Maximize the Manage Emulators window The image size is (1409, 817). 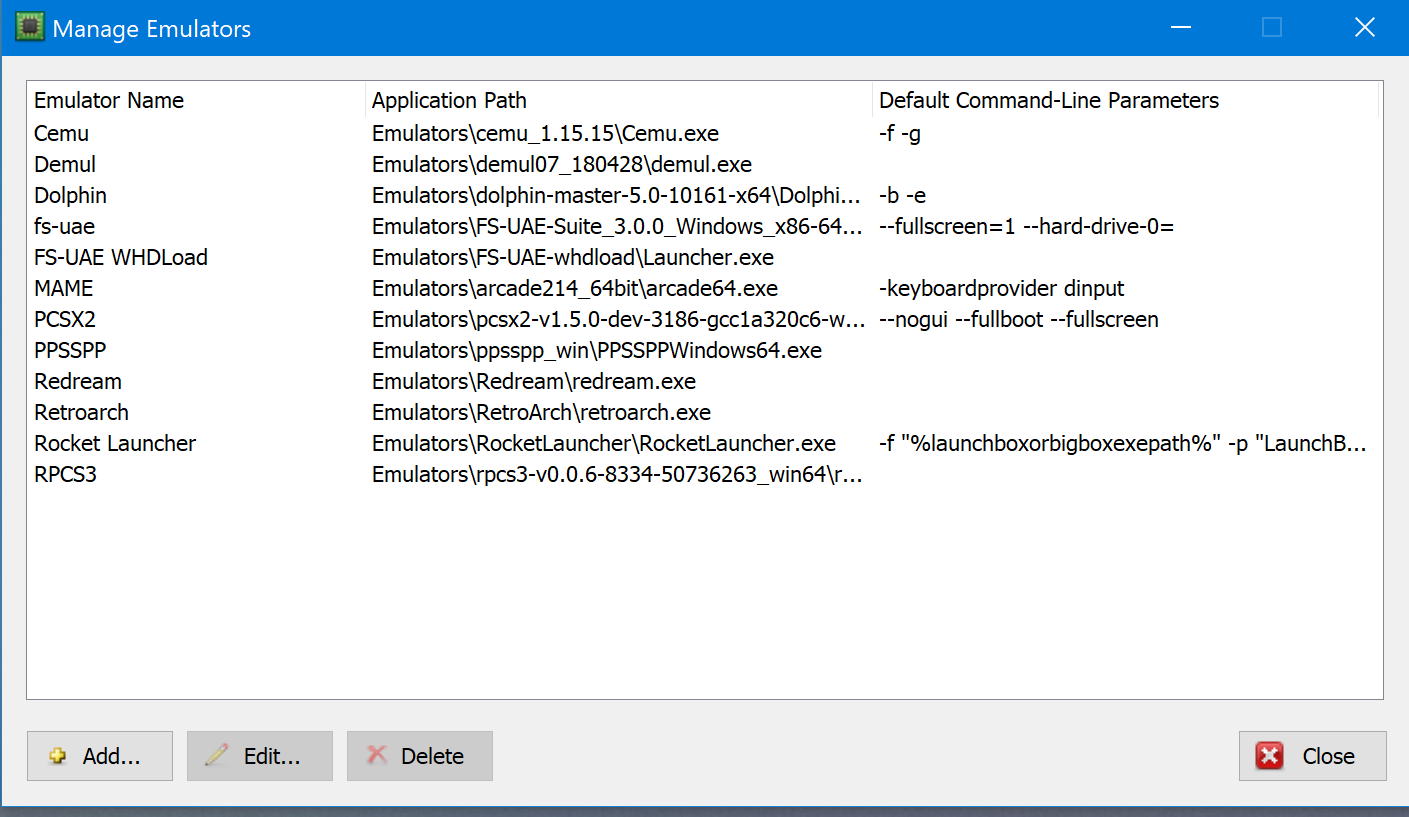[1272, 28]
